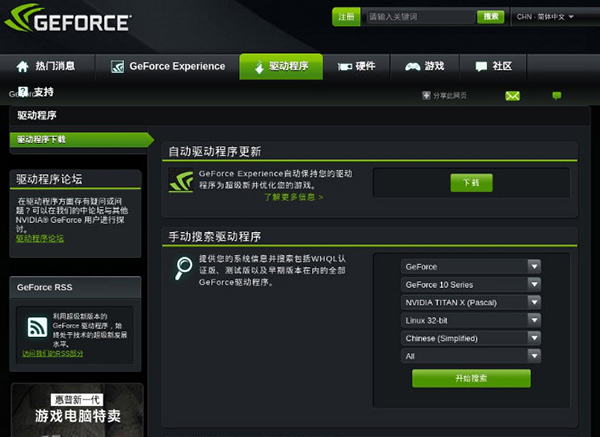Screen dimensions: 600x437
Task: Open the CHN 简体中文 region dropdown
Action: click(545, 17)
